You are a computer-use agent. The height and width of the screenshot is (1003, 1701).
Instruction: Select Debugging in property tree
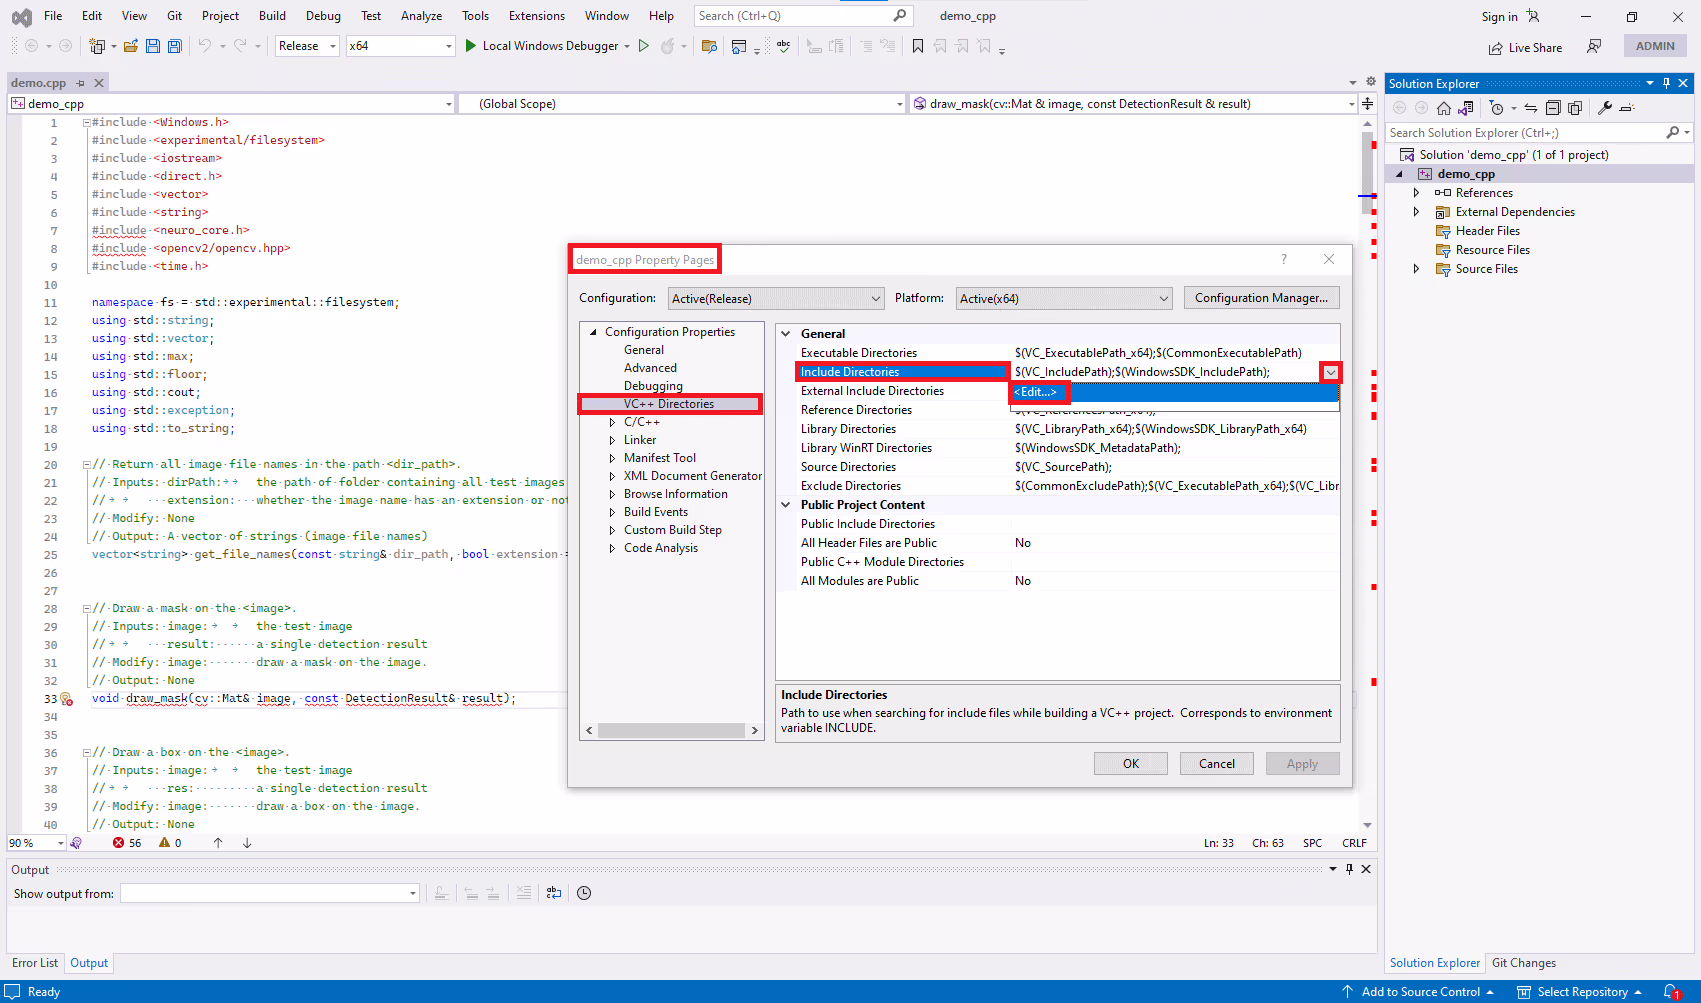(653, 386)
